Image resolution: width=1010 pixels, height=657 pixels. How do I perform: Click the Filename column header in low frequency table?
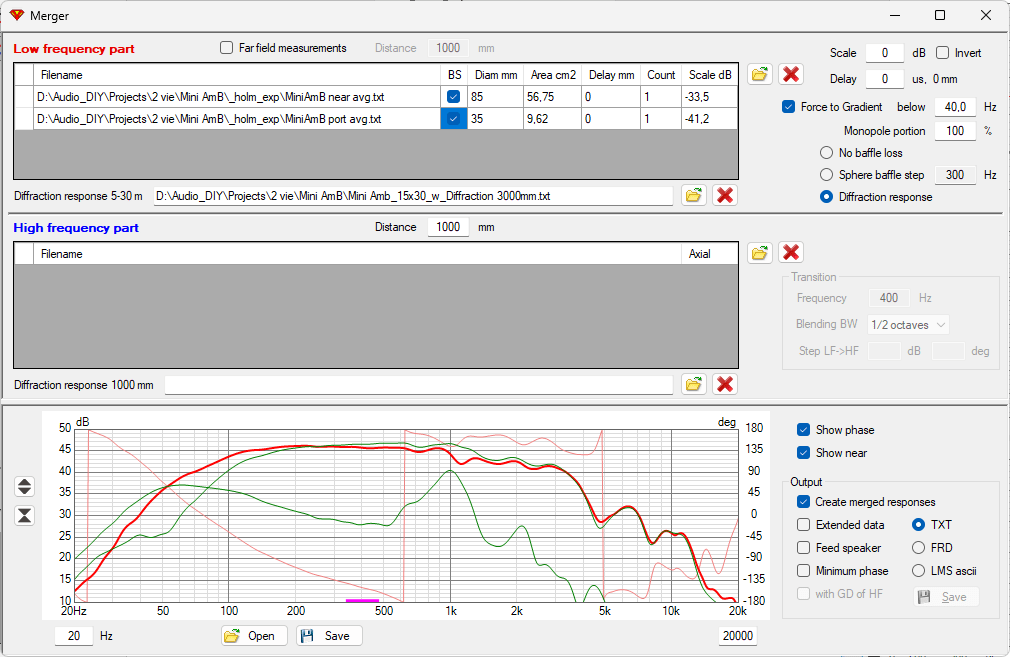[237, 75]
